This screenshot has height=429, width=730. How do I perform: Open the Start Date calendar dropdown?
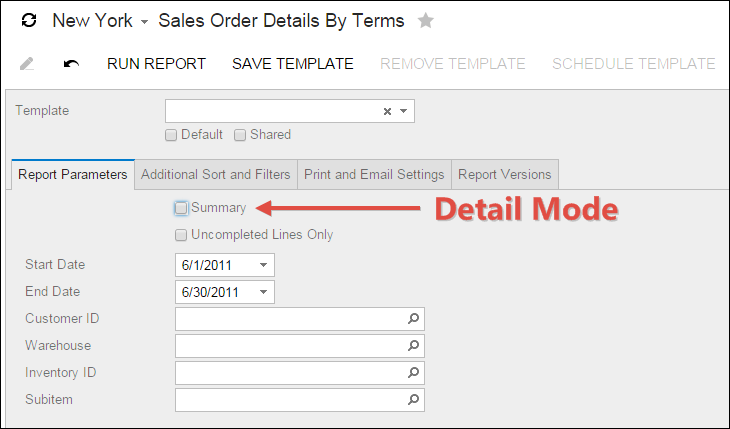point(263,265)
